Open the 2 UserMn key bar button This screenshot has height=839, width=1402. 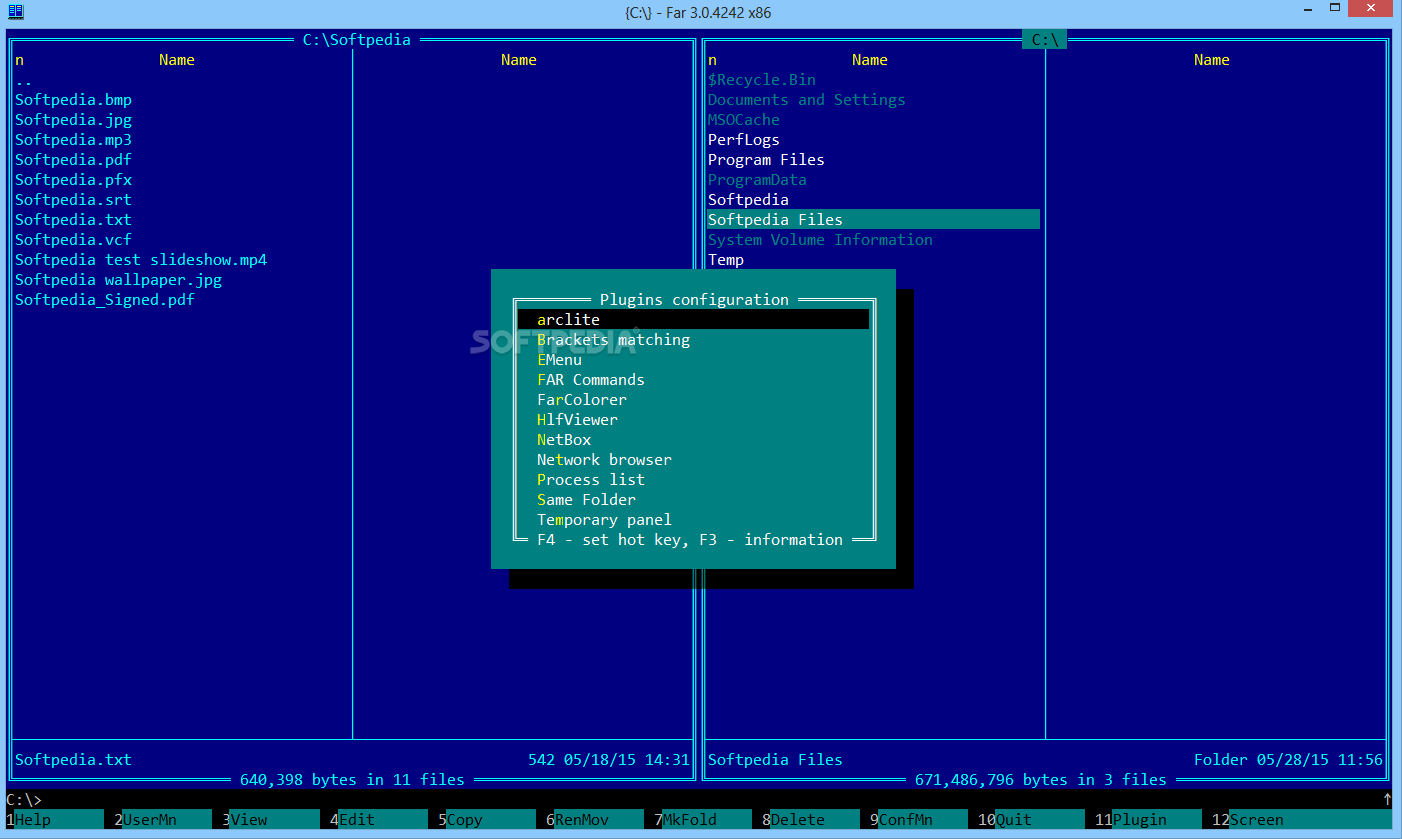point(162,819)
